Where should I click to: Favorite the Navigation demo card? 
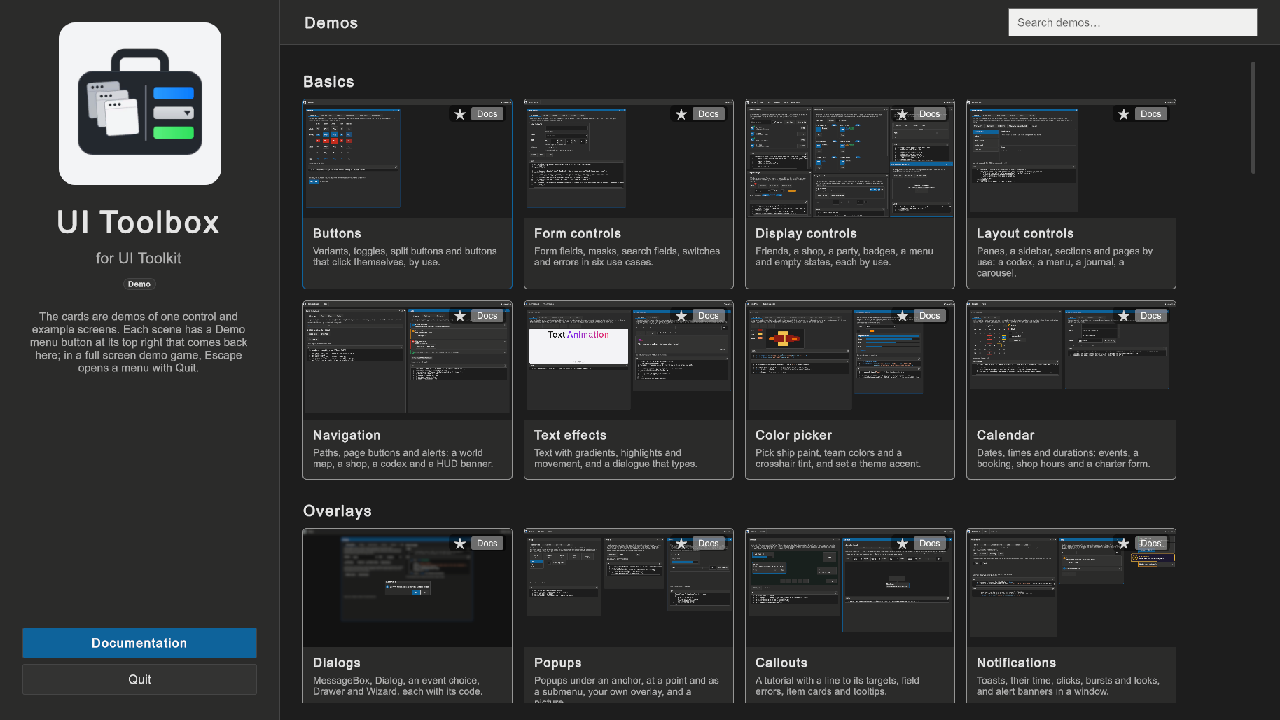[x=460, y=316]
